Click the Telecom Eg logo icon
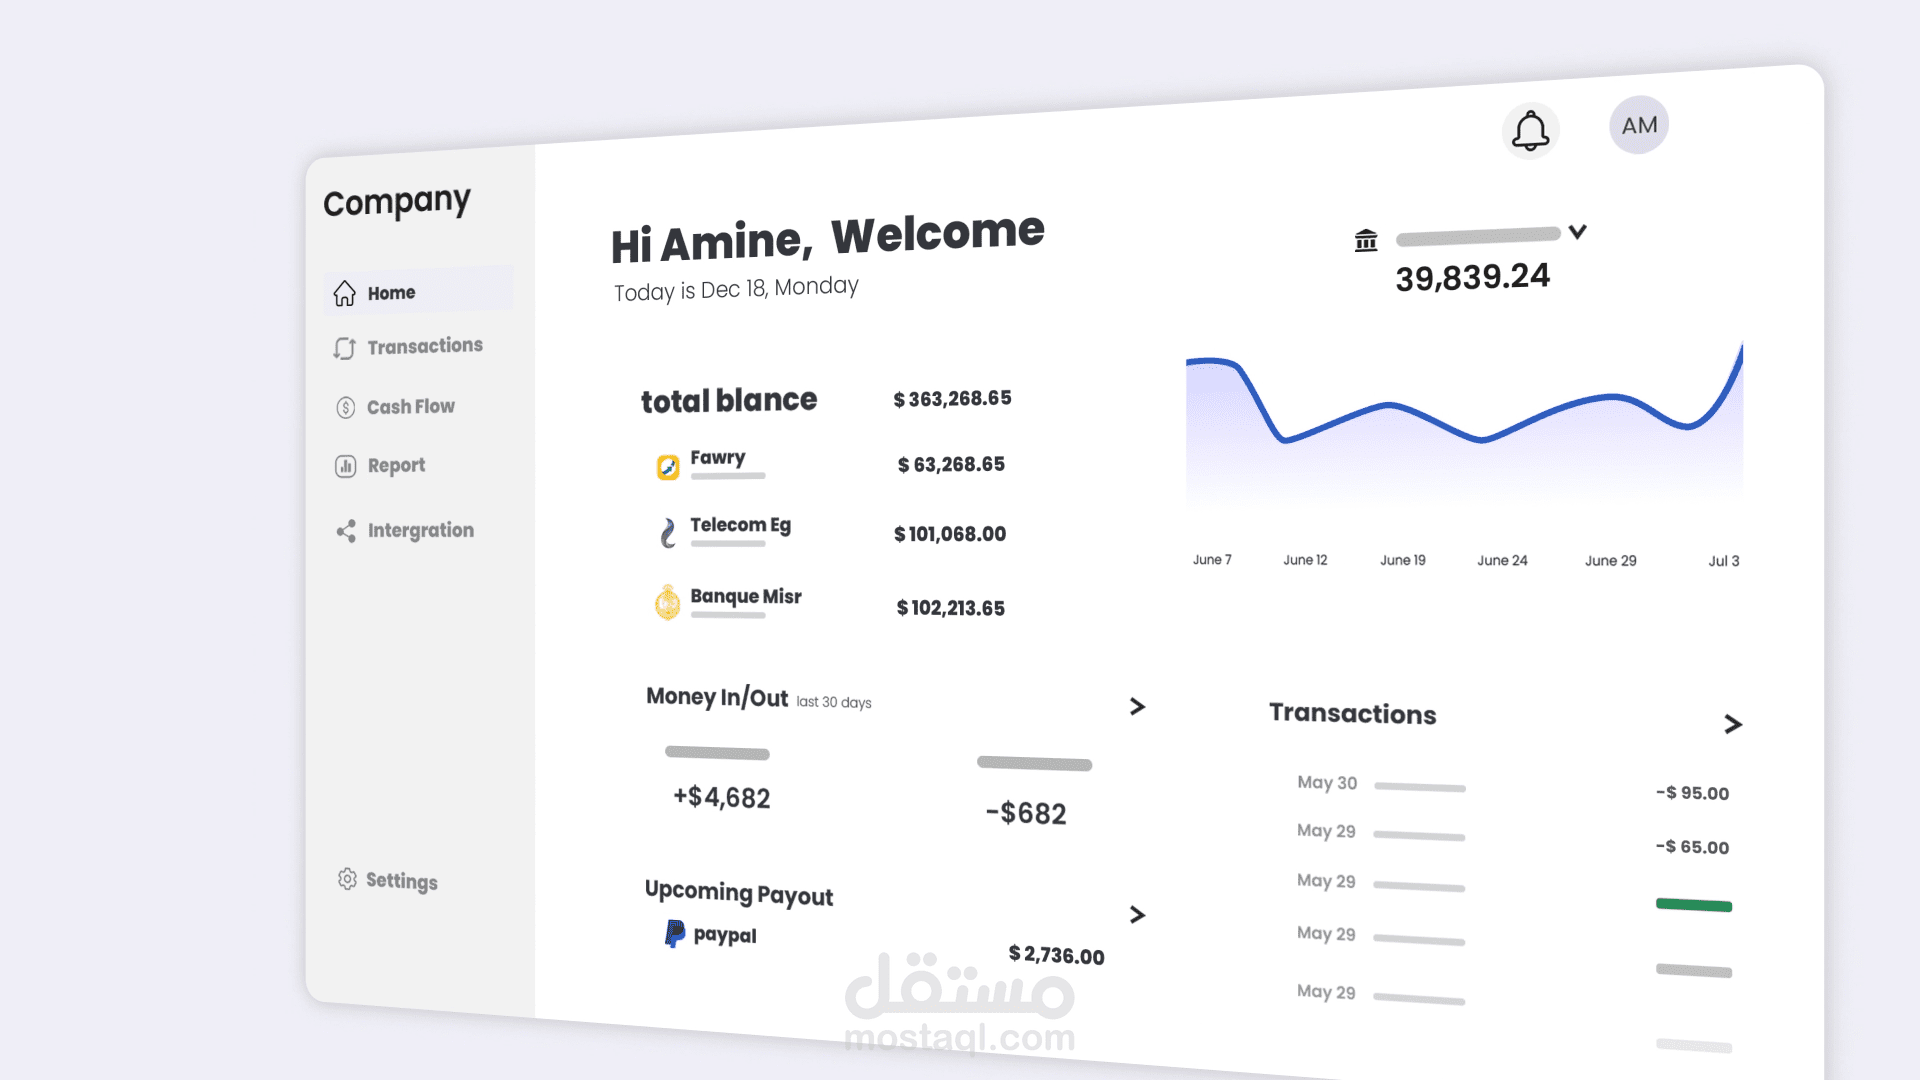The image size is (1920, 1080). click(668, 532)
